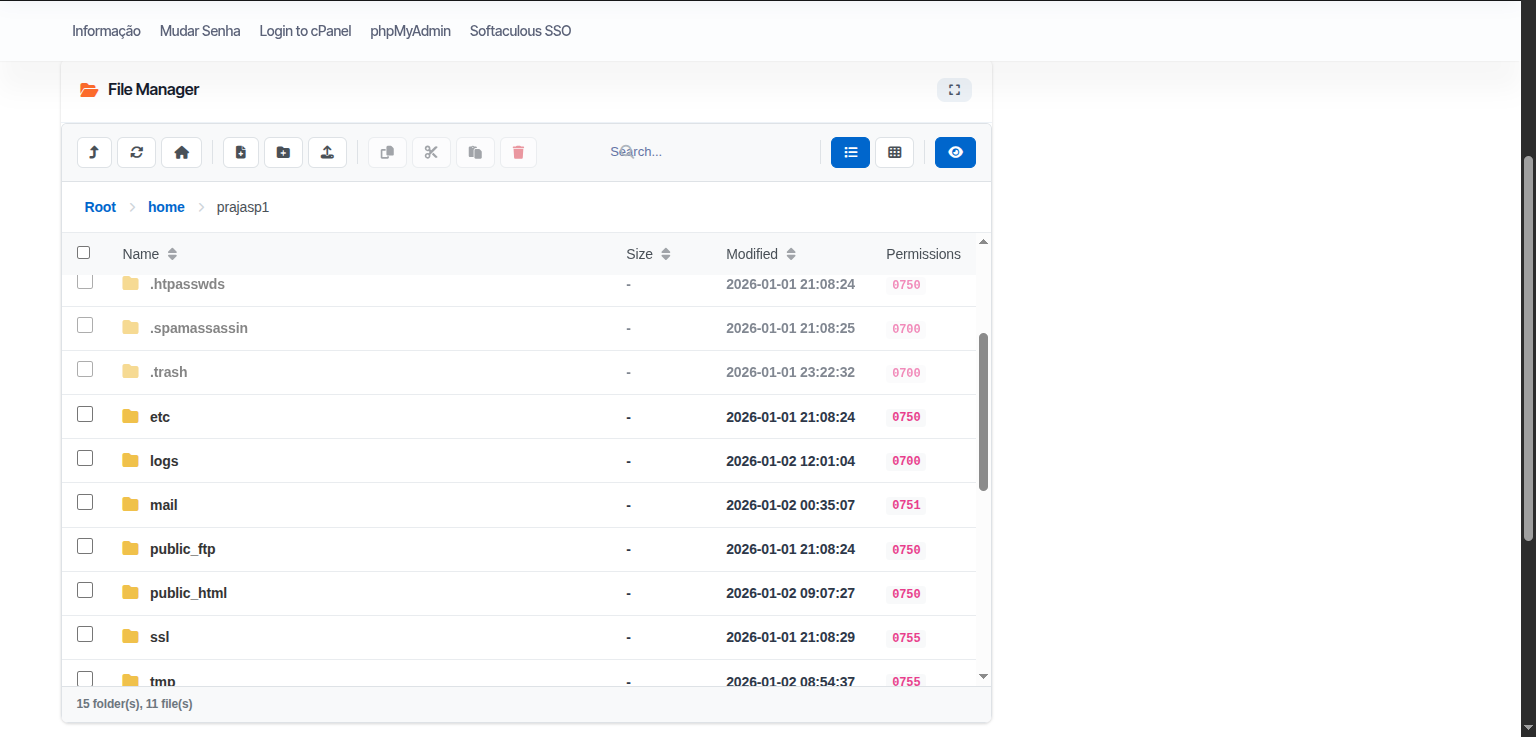Refresh the file listing
Viewport: 1536px width, 737px height.
coord(136,152)
